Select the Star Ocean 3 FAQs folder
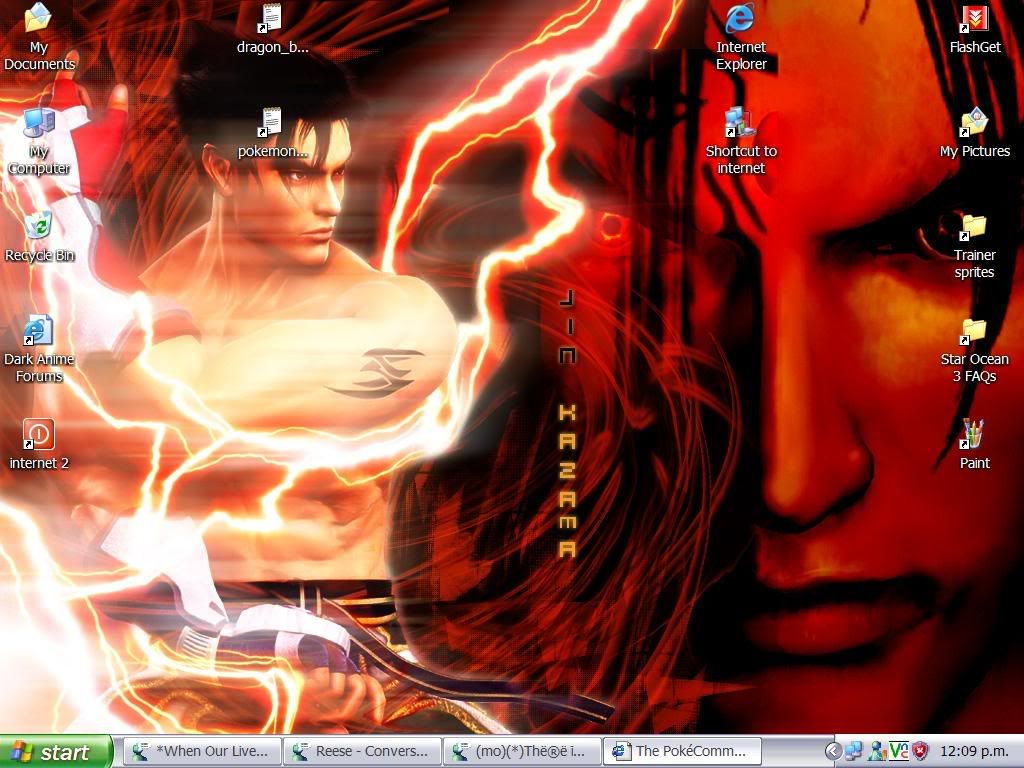 tap(974, 349)
